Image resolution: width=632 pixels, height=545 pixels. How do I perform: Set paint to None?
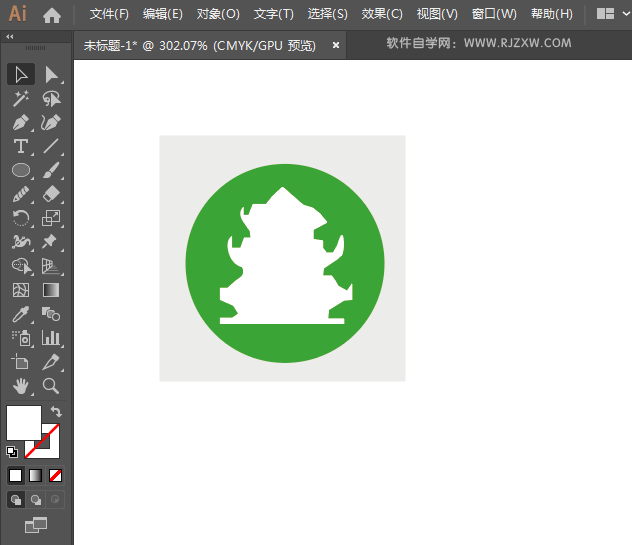coord(56,475)
